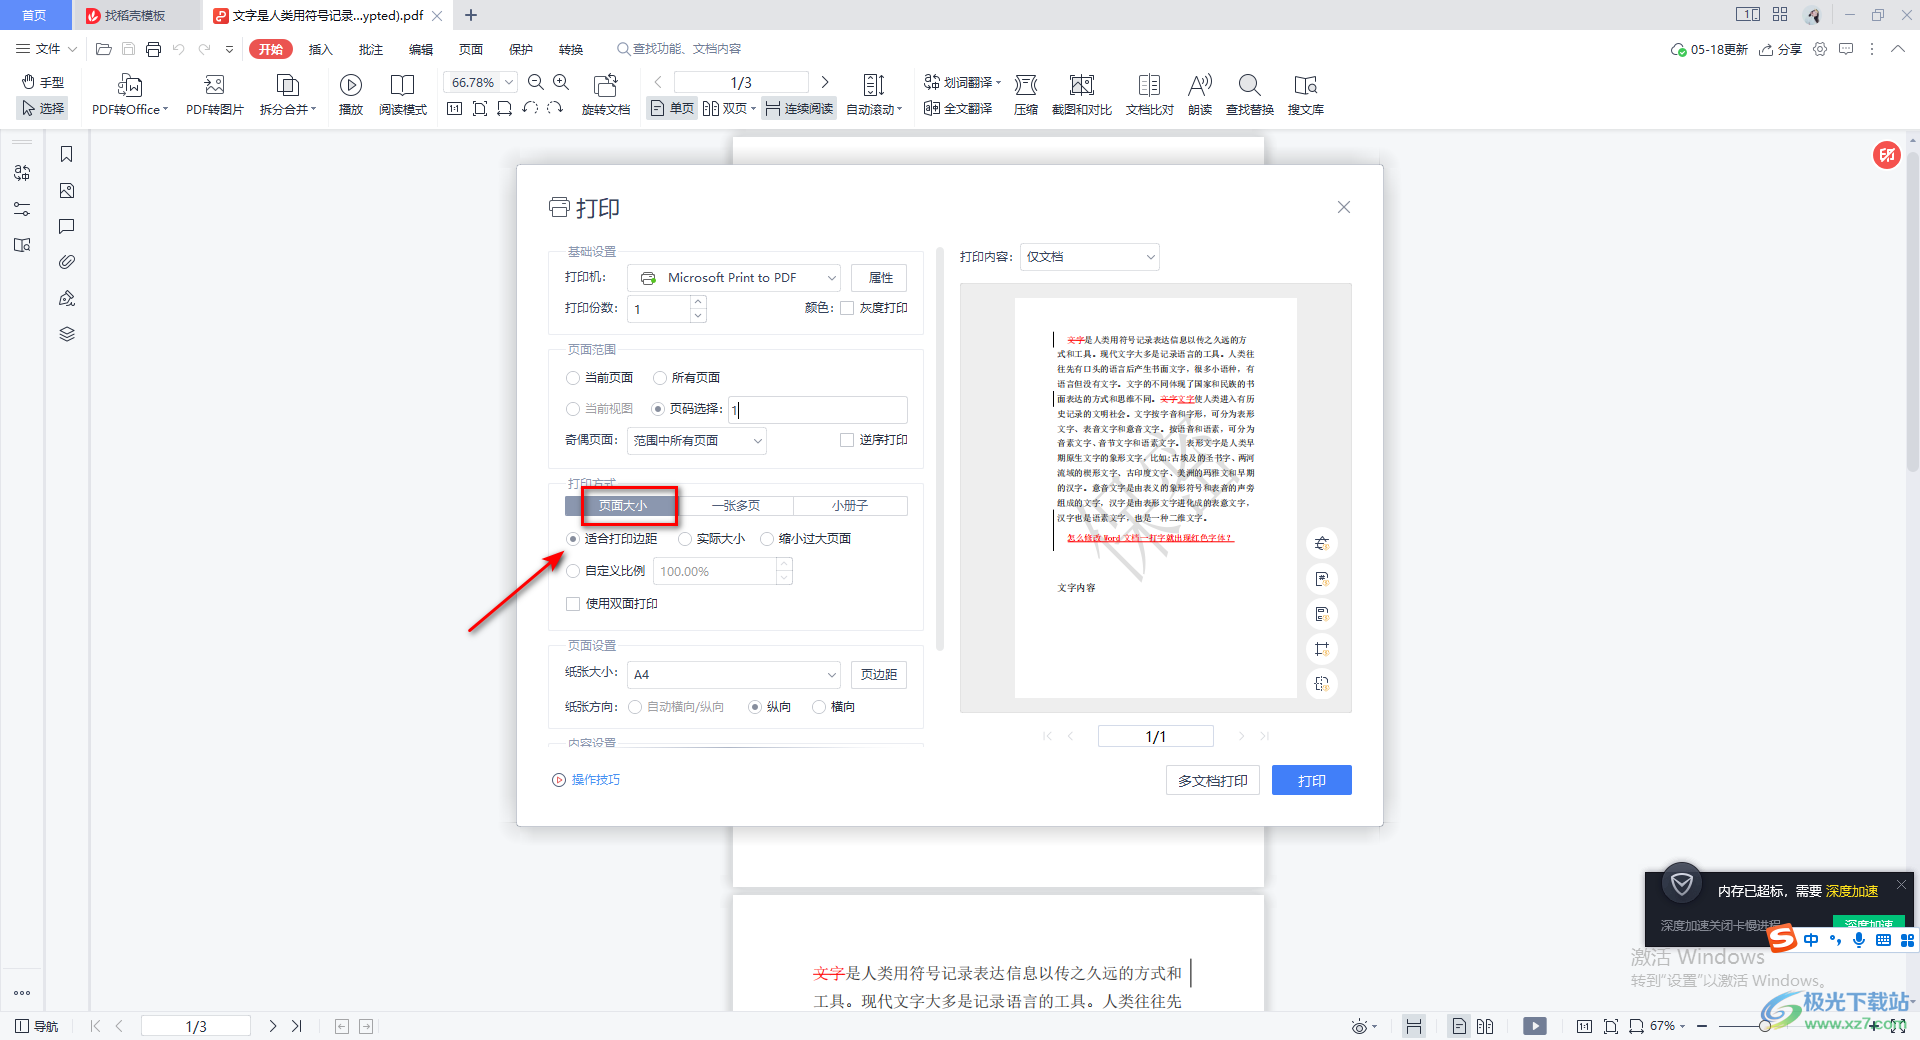This screenshot has width=1920, height=1040.
Task: Start the 播放 slideshow icon
Action: pyautogui.click(x=351, y=85)
